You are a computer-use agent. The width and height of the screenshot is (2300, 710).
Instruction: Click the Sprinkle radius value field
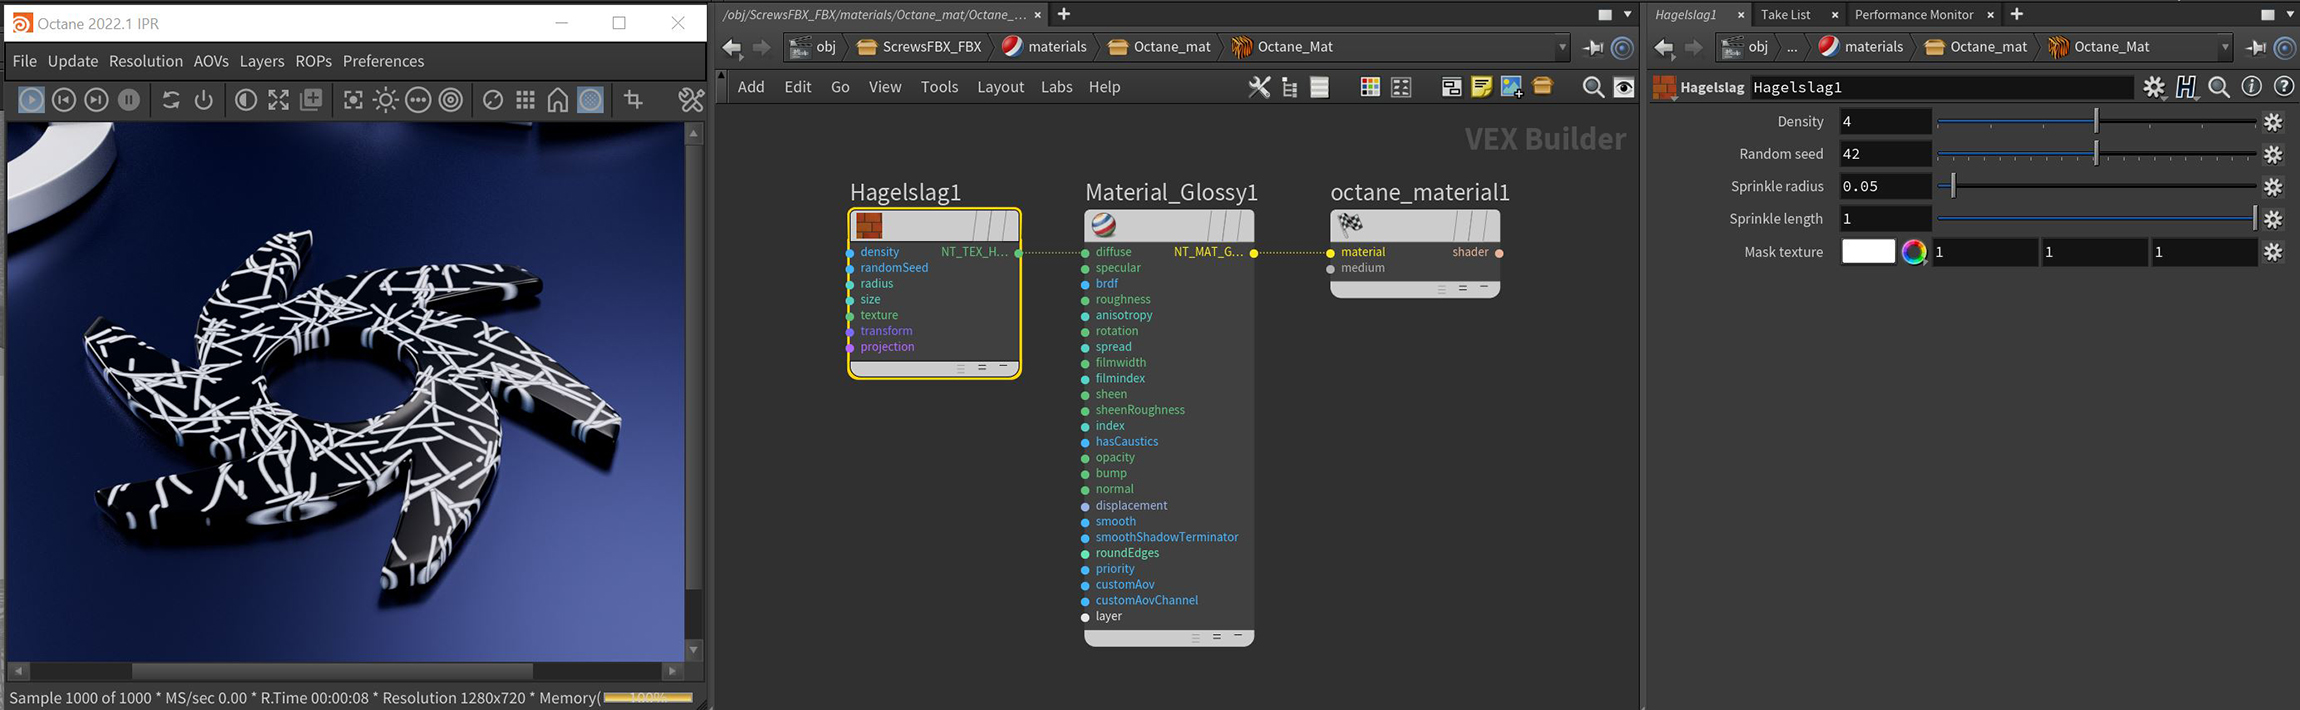(1884, 187)
